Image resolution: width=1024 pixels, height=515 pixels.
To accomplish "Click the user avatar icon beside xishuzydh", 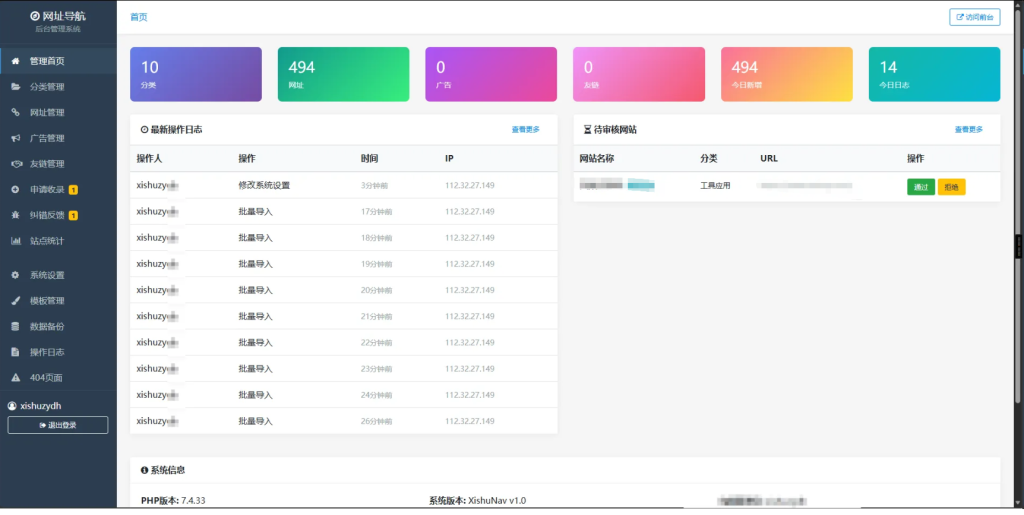I will [12, 405].
